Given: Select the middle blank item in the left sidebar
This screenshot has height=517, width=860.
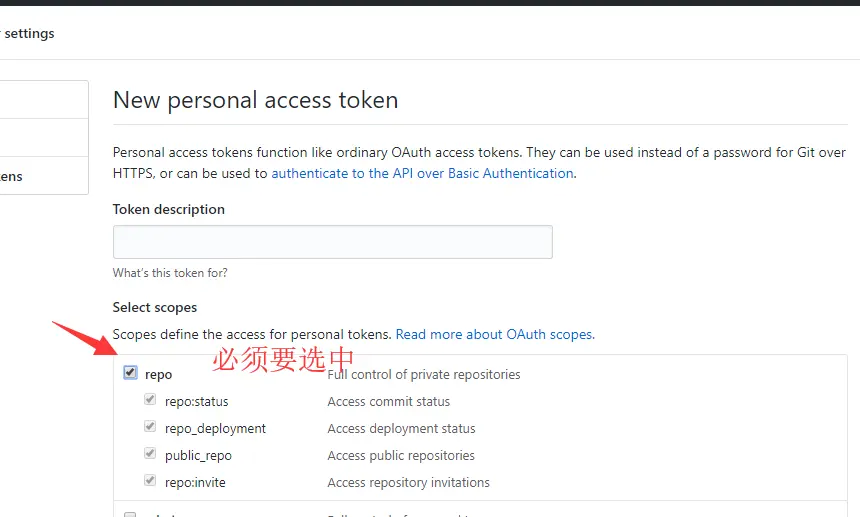Looking at the screenshot, I should tap(40, 138).
